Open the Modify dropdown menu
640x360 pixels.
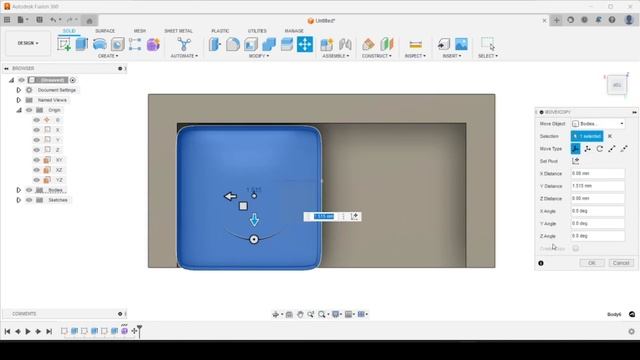(259, 56)
